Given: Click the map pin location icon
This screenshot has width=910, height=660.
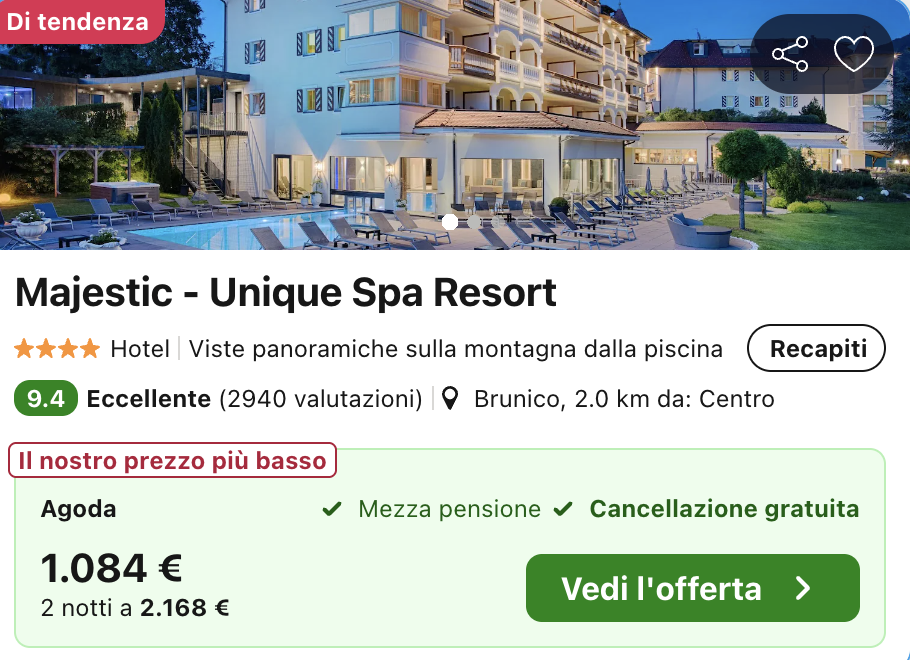Looking at the screenshot, I should click(x=450, y=399).
